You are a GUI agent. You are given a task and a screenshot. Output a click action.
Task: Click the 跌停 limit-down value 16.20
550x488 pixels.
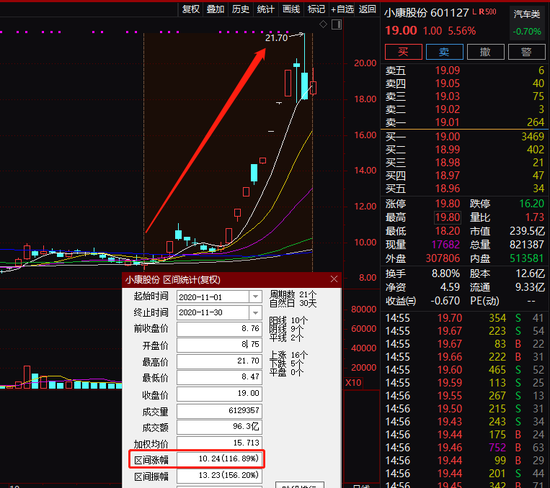coord(532,203)
